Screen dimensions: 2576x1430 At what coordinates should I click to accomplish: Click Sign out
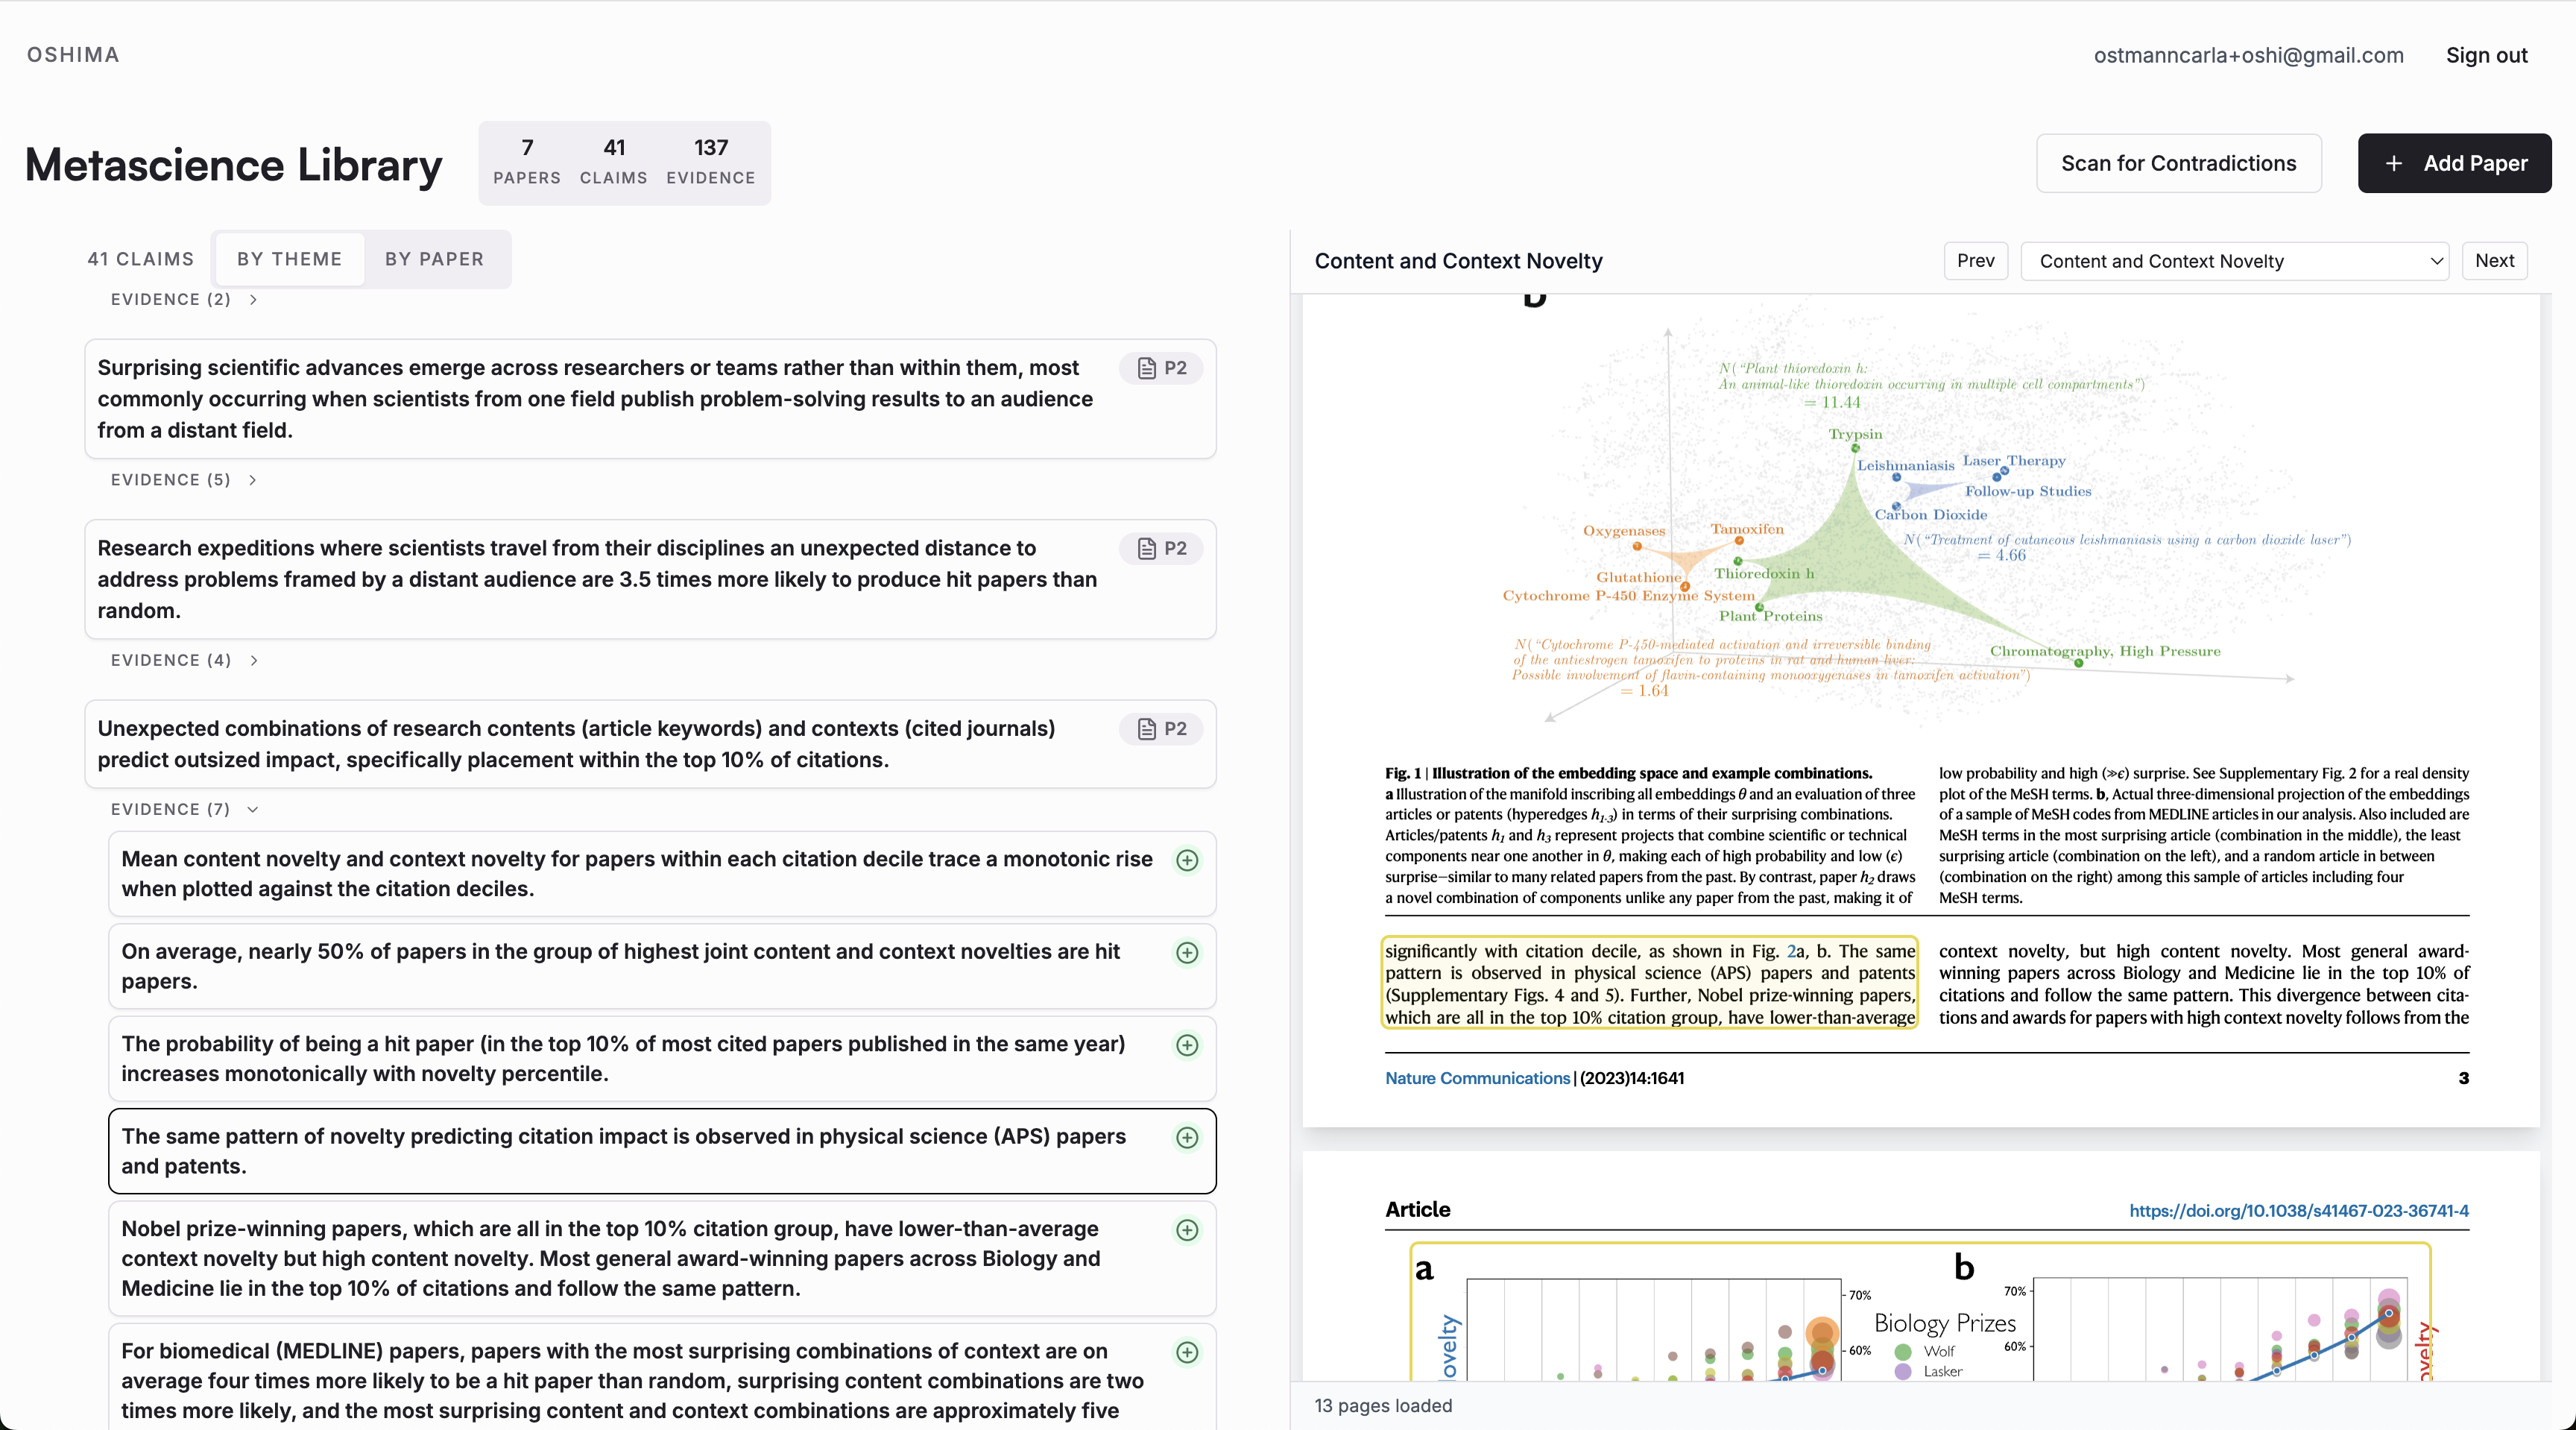pyautogui.click(x=2486, y=55)
